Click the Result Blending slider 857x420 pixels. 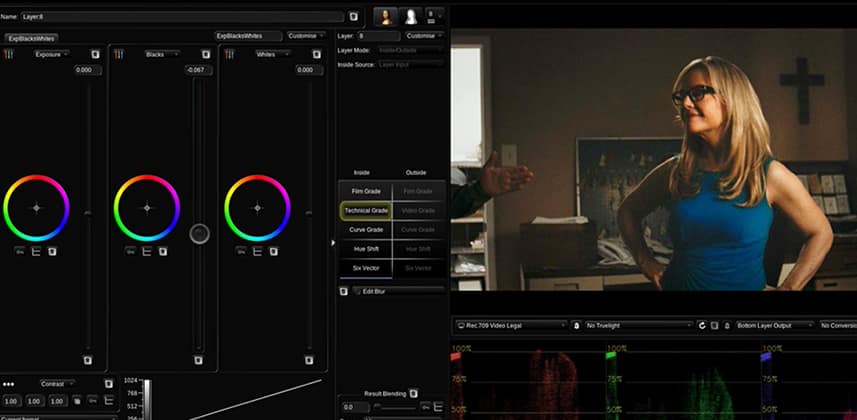click(x=394, y=407)
